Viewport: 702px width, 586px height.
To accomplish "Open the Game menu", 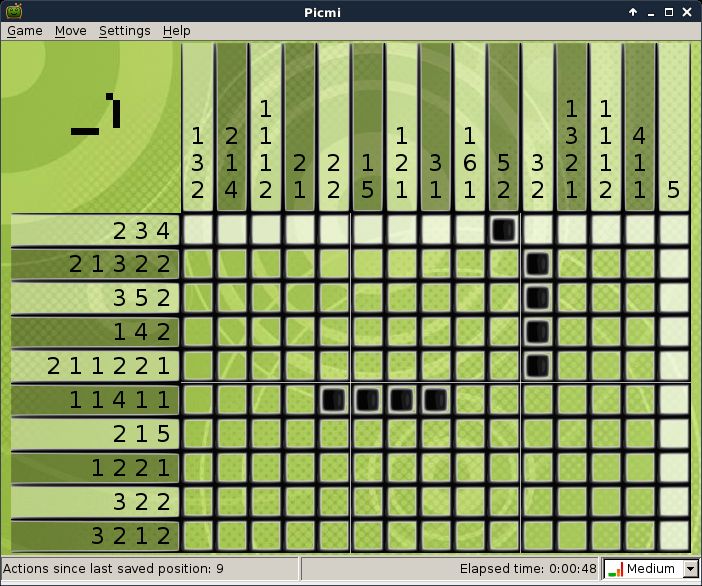I will tap(25, 30).
